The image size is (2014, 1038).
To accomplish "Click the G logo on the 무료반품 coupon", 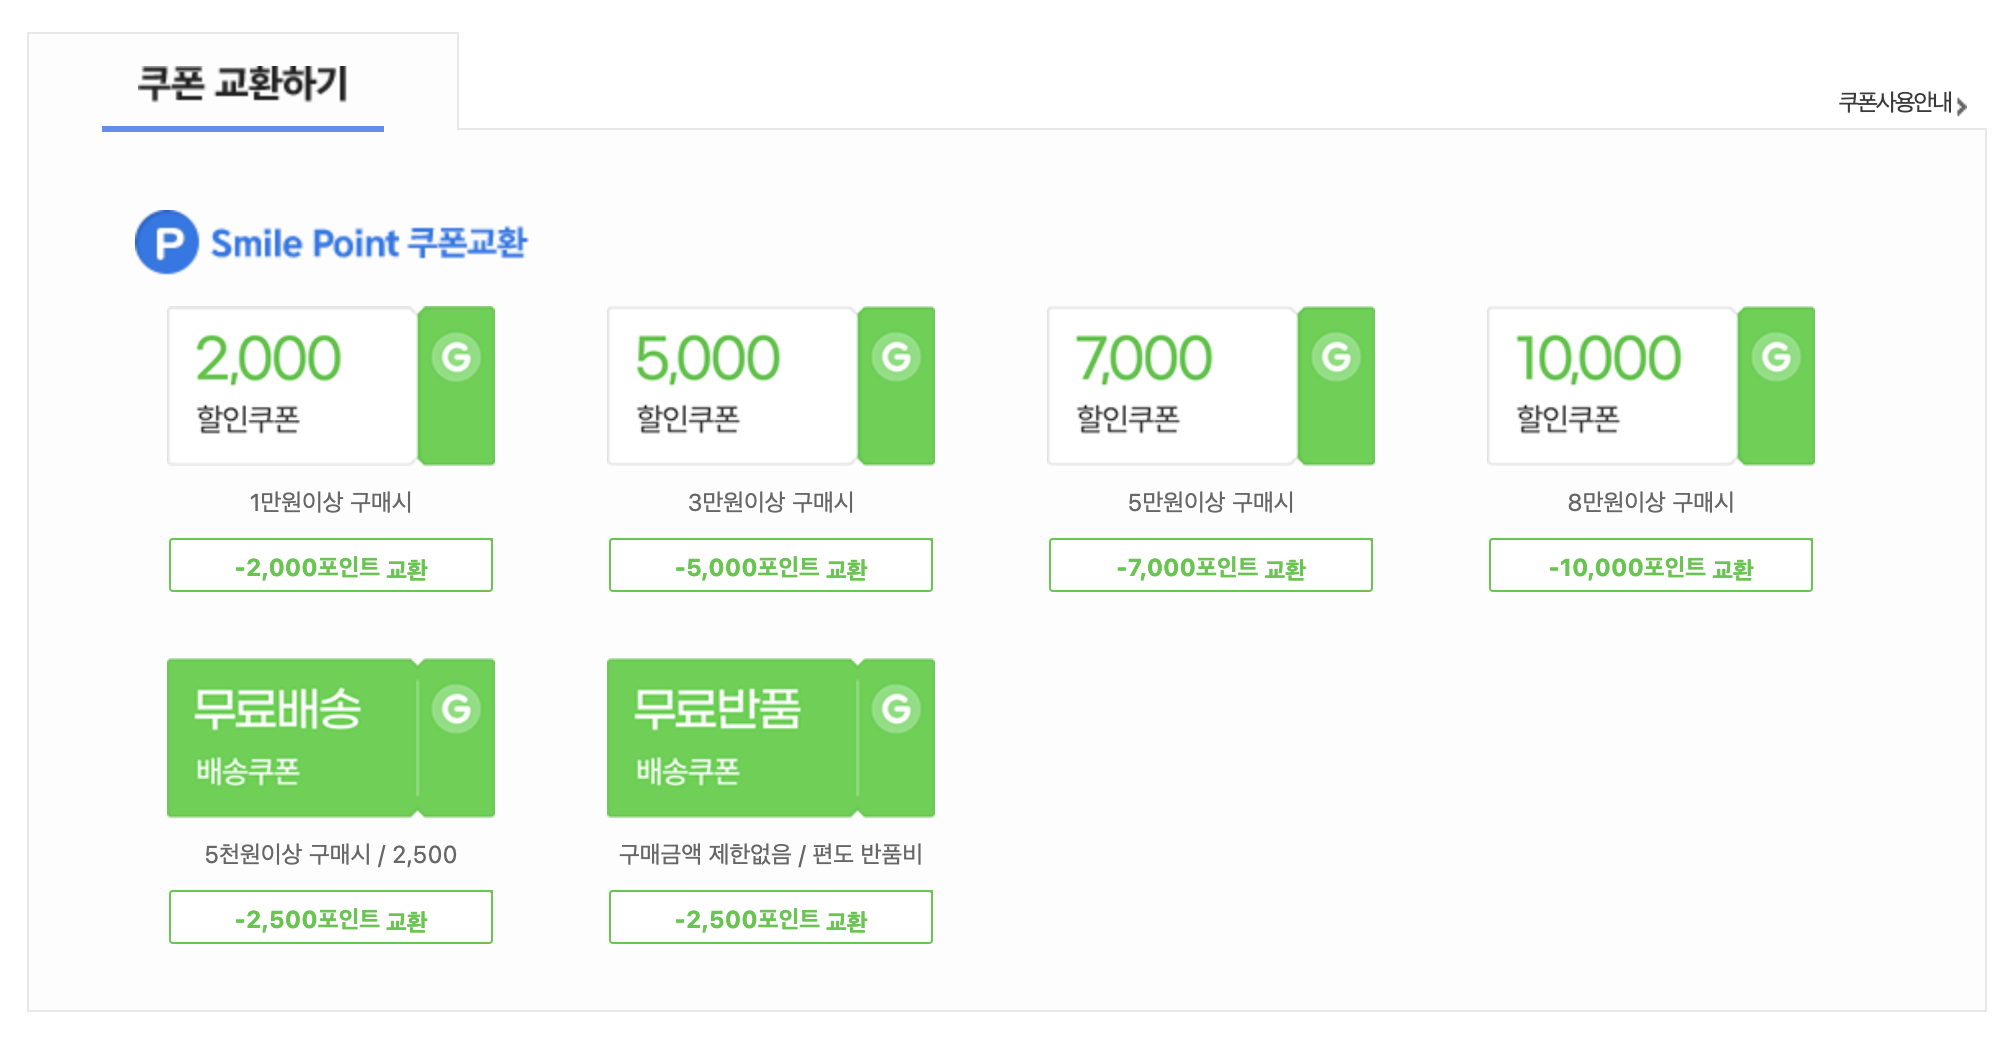I will click(x=896, y=709).
